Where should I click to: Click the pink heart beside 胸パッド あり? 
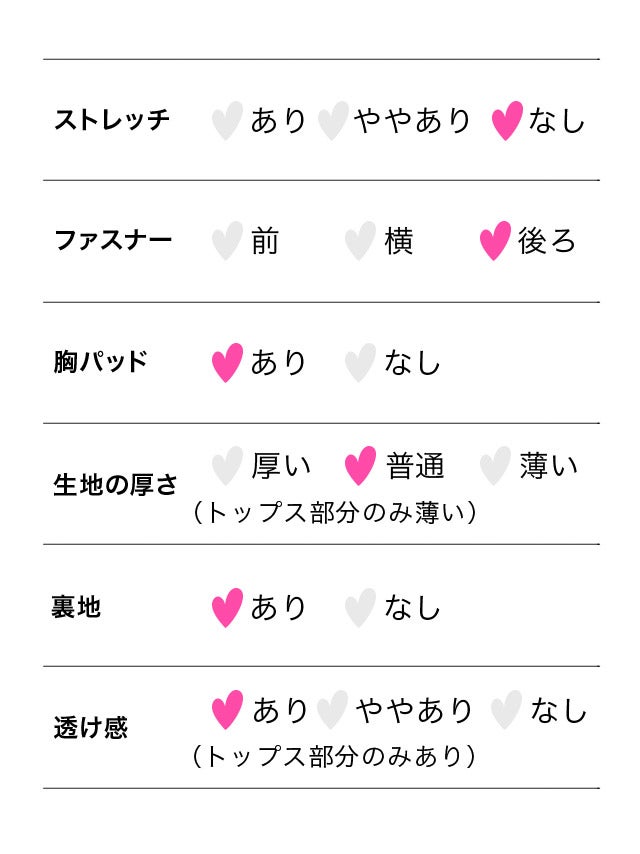coord(227,362)
